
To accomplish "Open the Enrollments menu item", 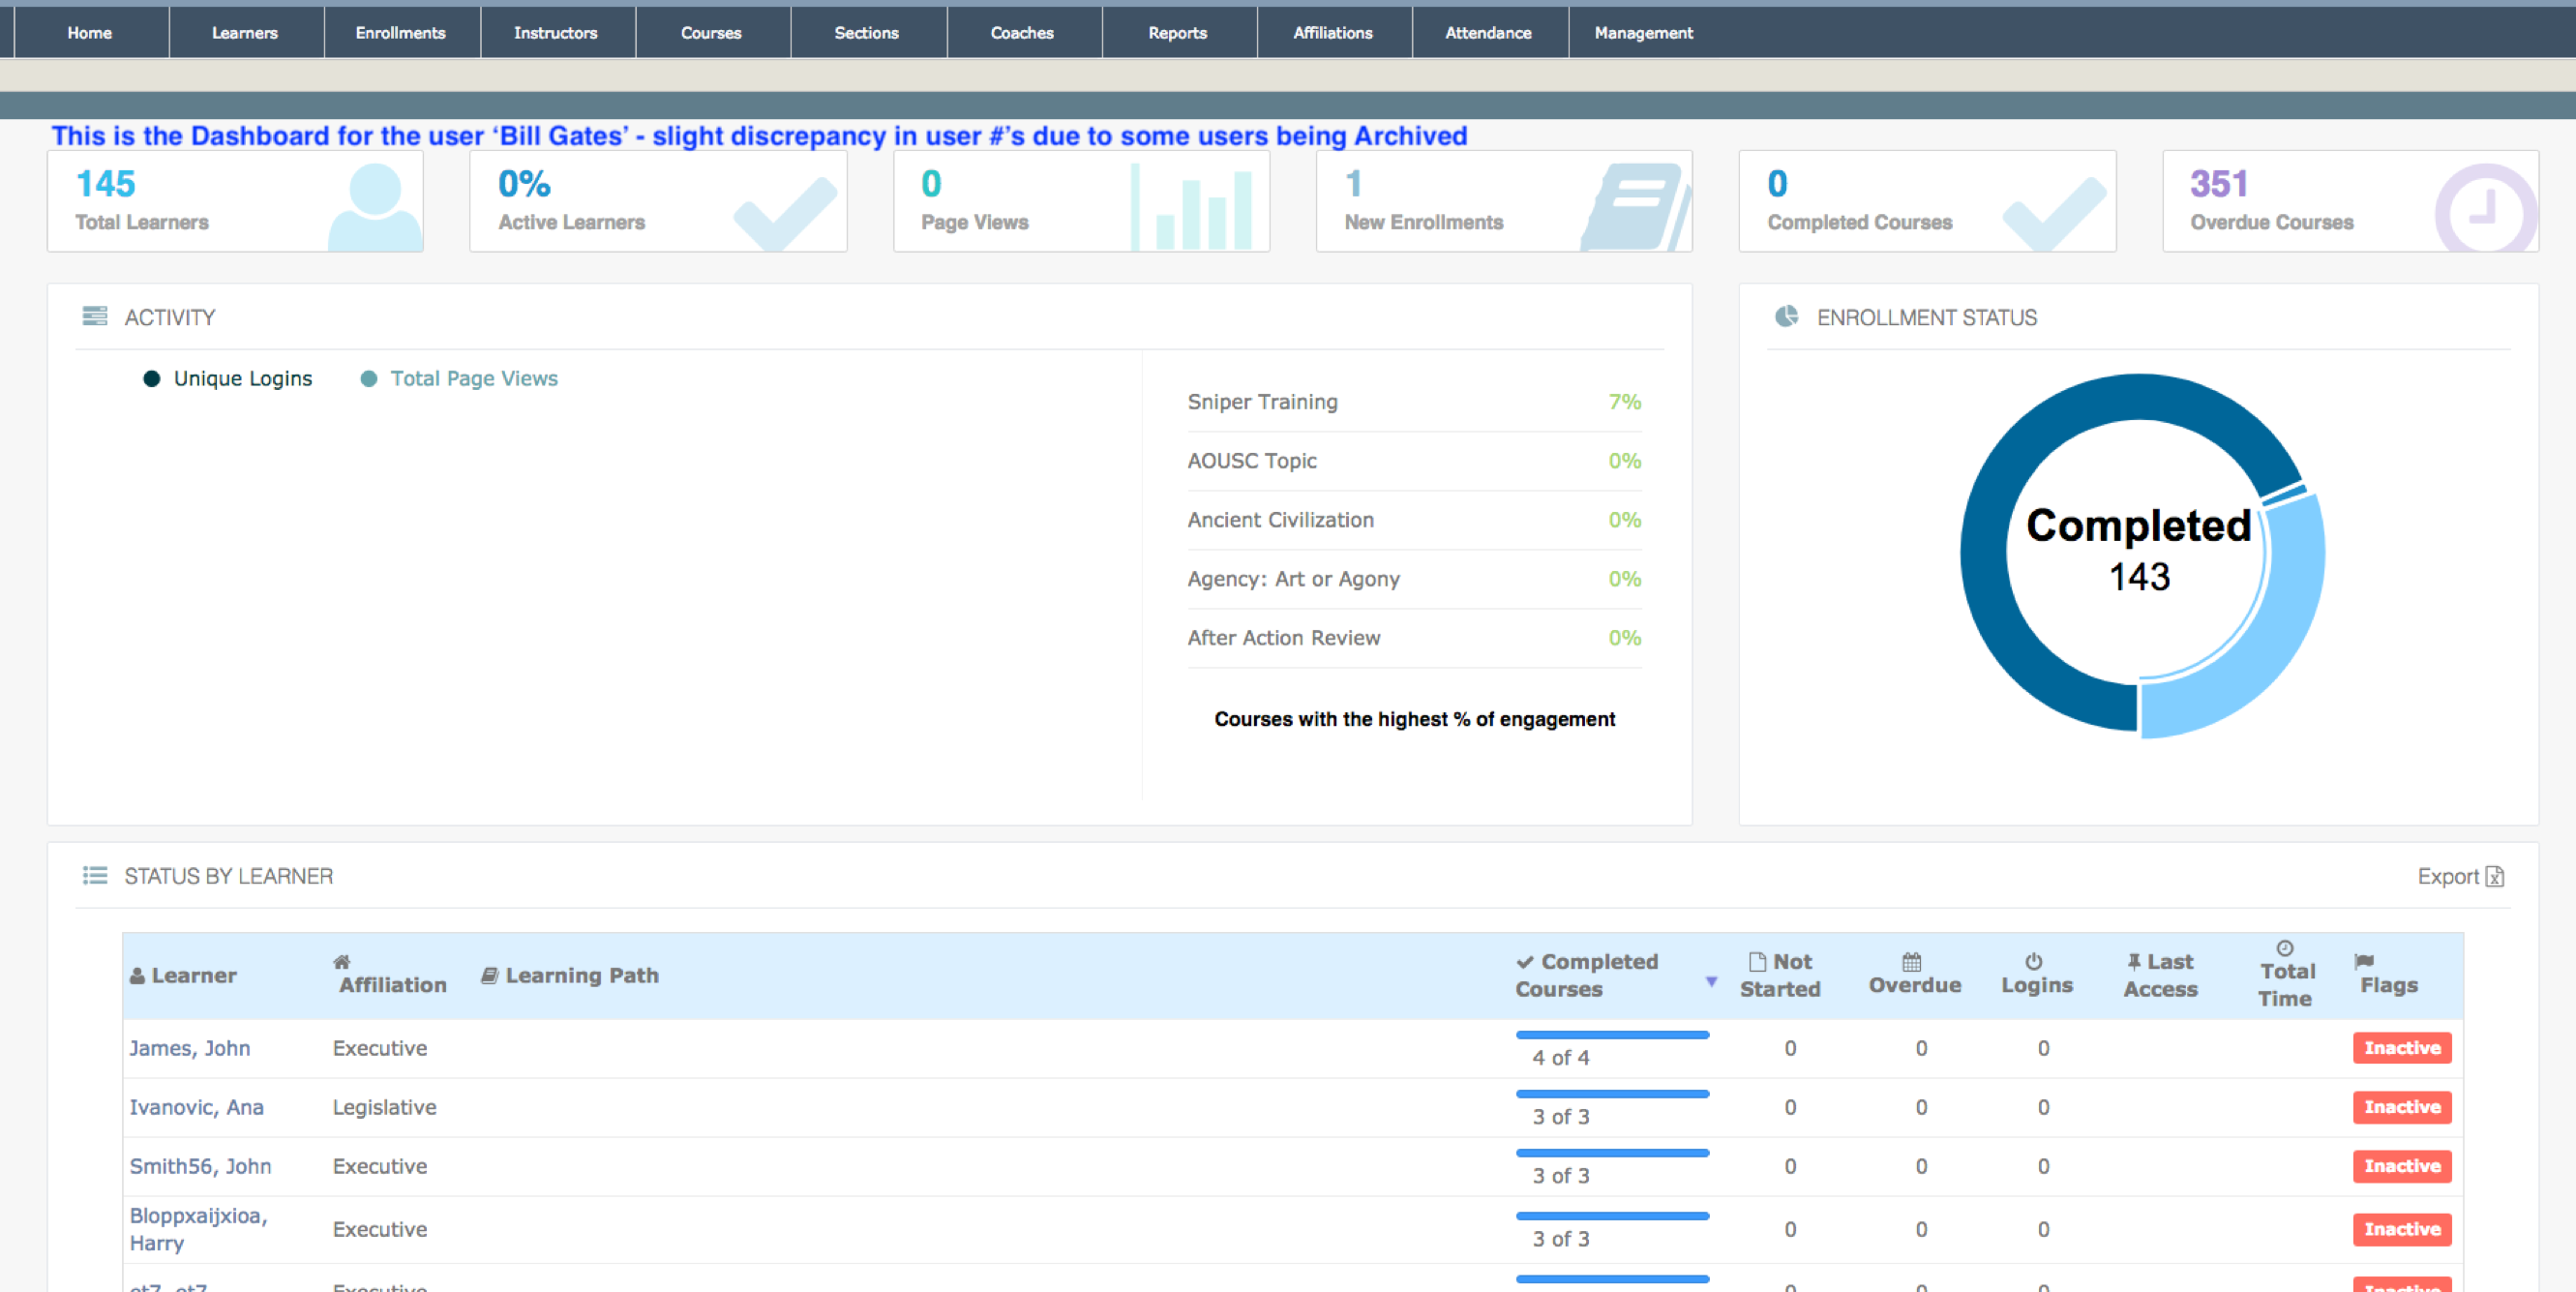I will [x=400, y=32].
